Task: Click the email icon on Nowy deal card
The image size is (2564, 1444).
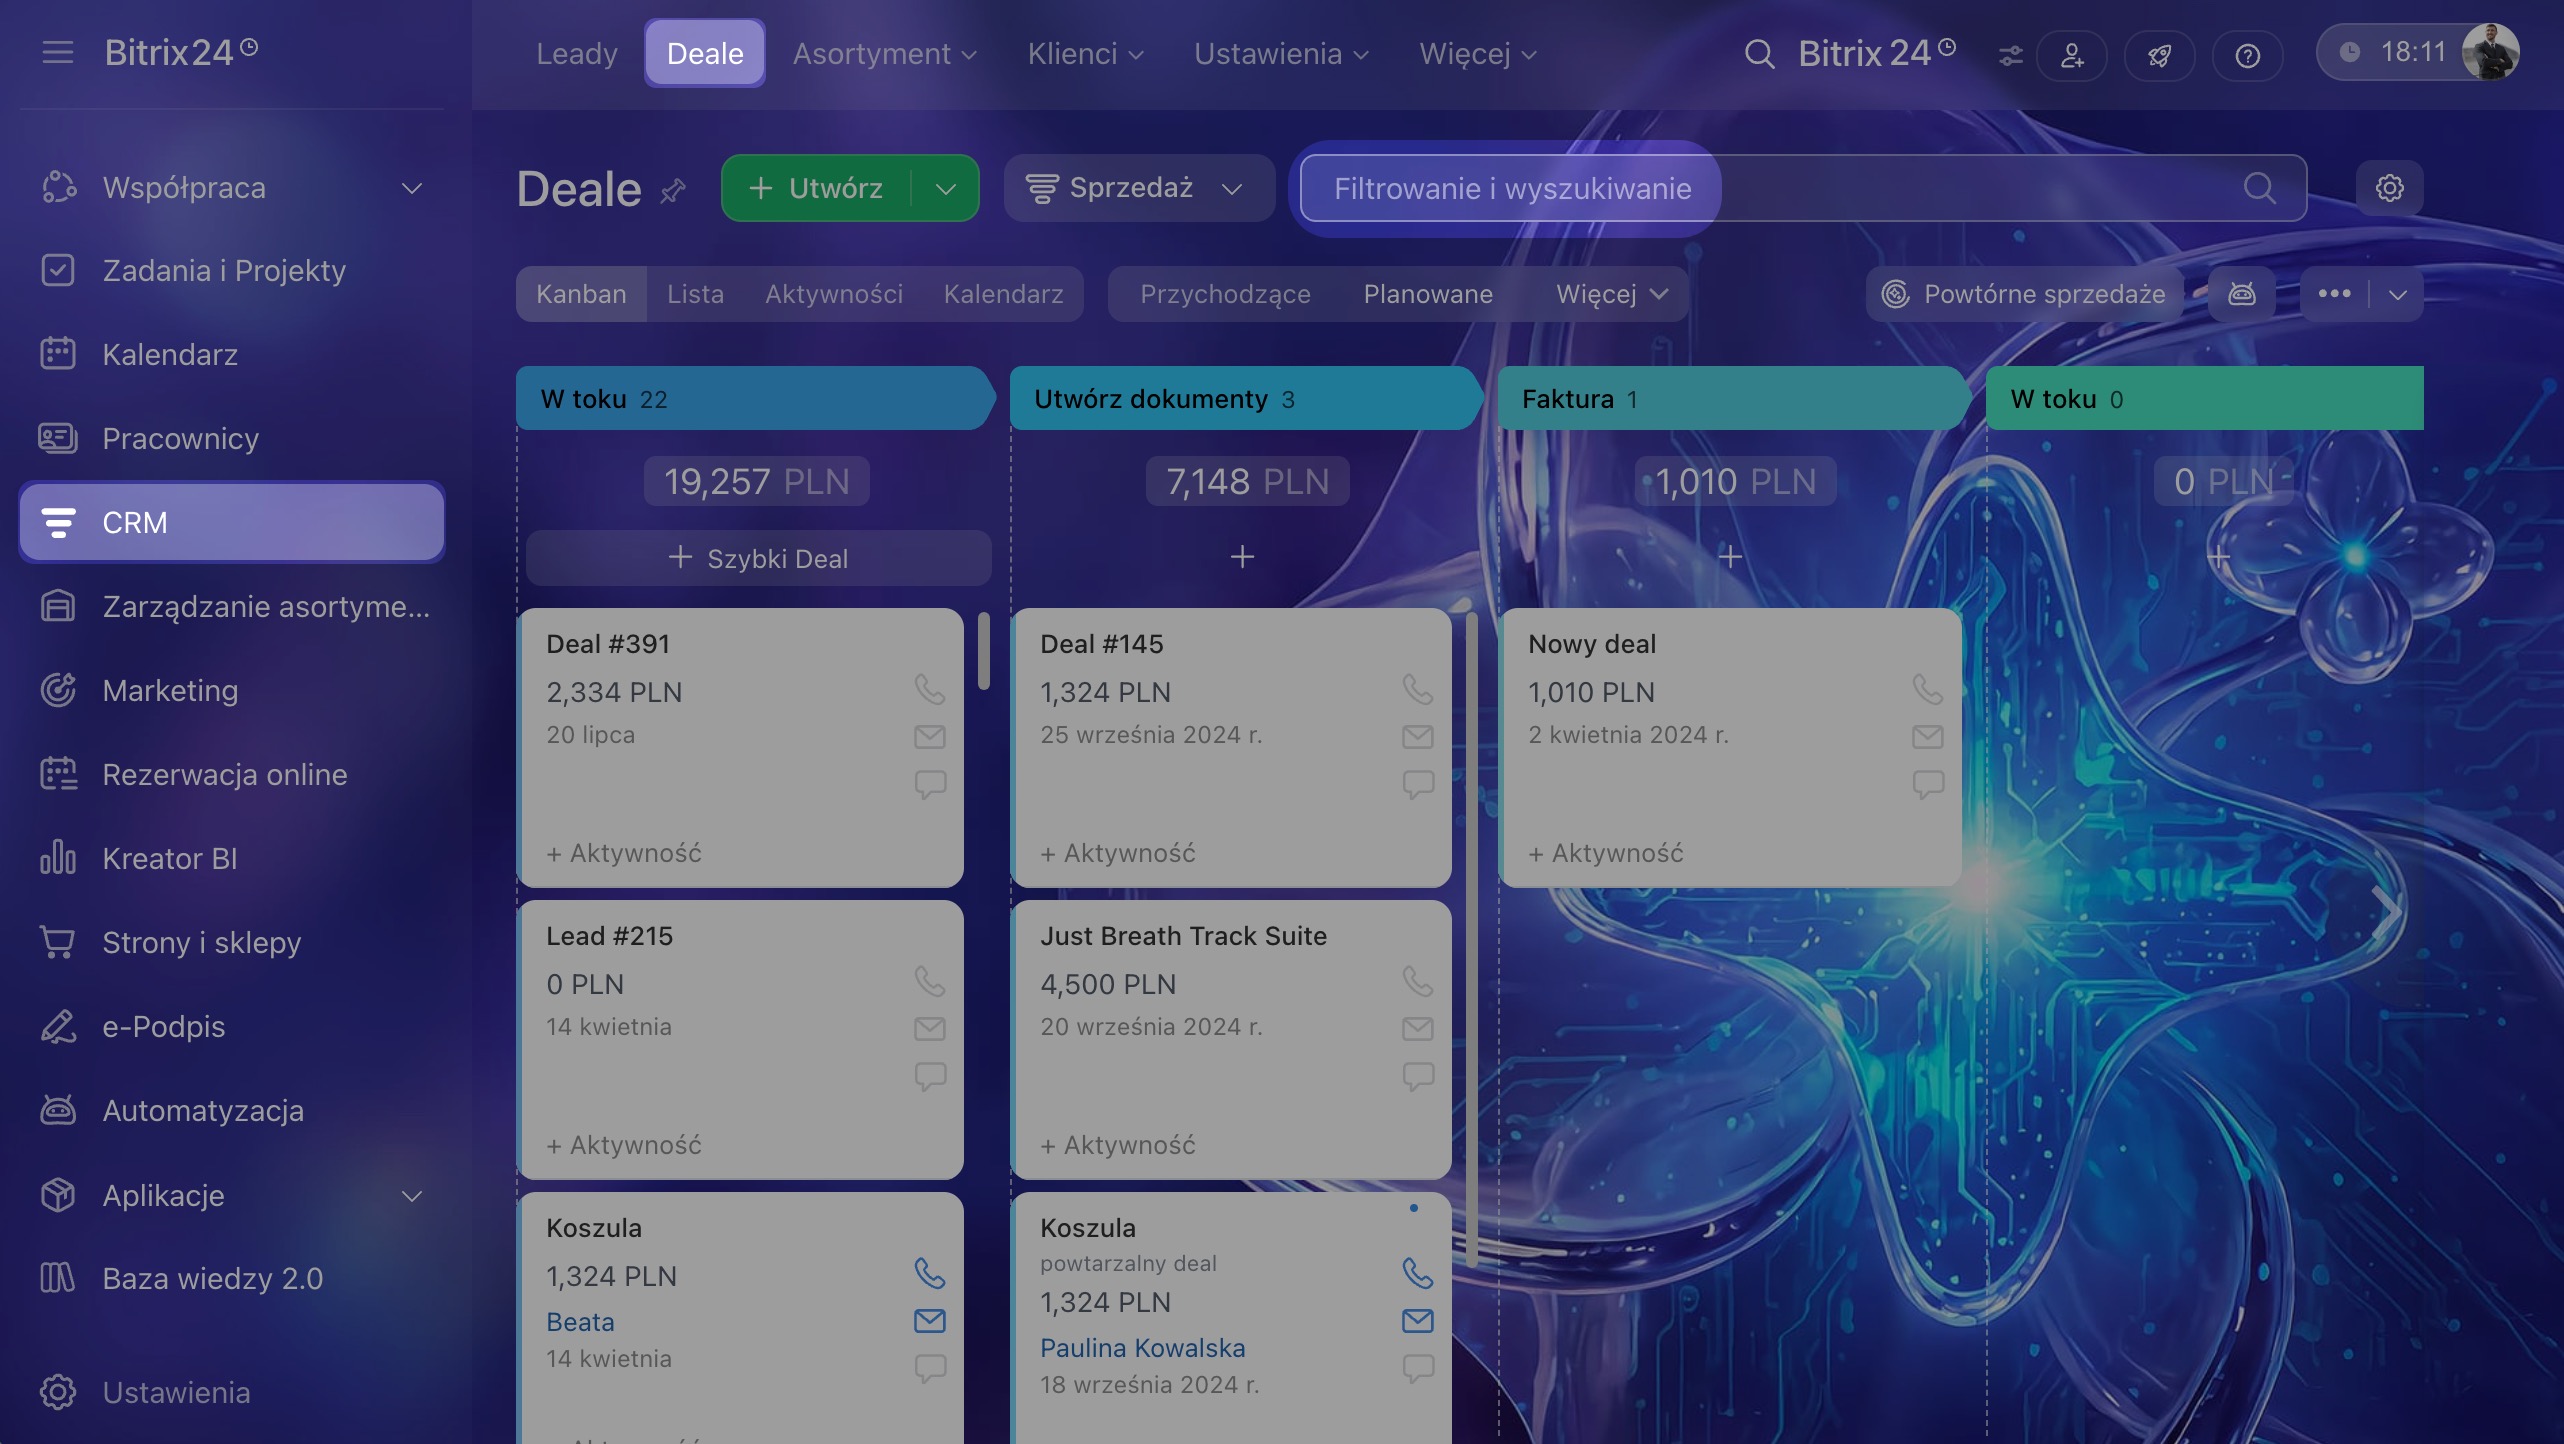Action: (1928, 737)
